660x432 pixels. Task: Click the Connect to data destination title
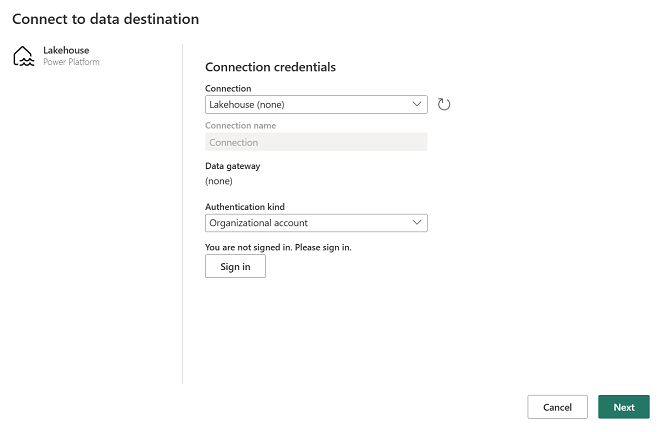tap(105, 19)
